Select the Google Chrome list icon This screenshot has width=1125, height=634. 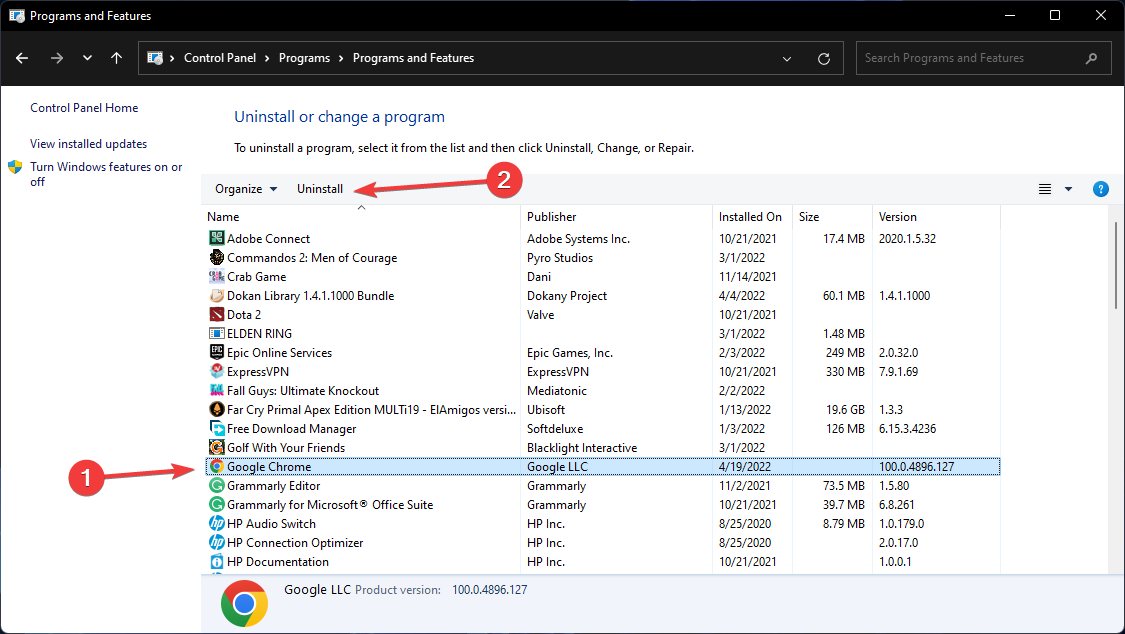pos(217,466)
